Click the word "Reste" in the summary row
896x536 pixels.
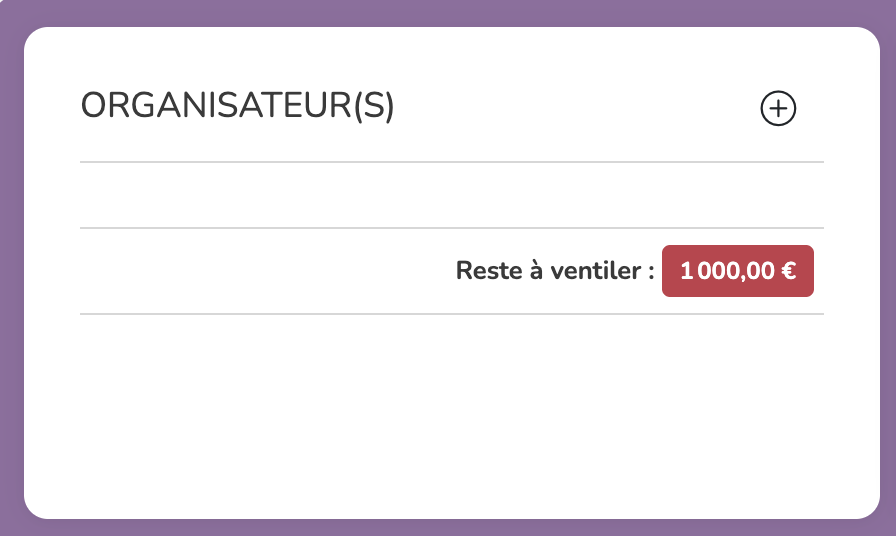pos(484,271)
